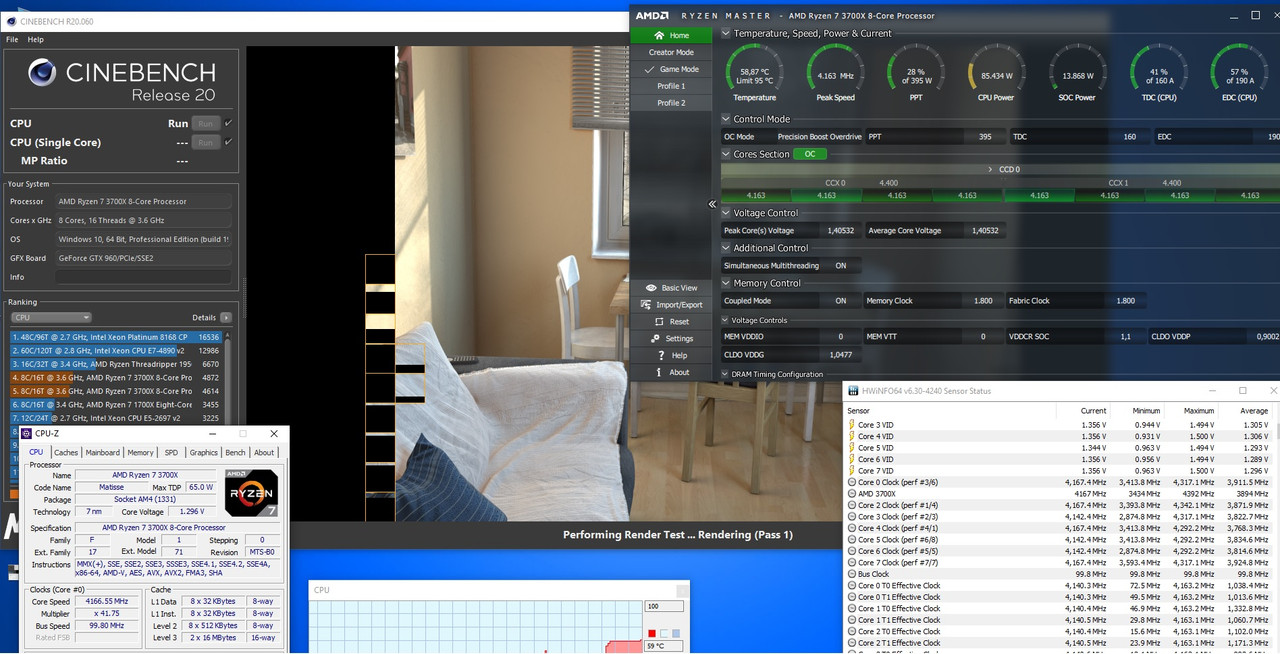Switch to the SPD tab in CPU-Z
The height and width of the screenshot is (654, 1280).
click(x=171, y=452)
